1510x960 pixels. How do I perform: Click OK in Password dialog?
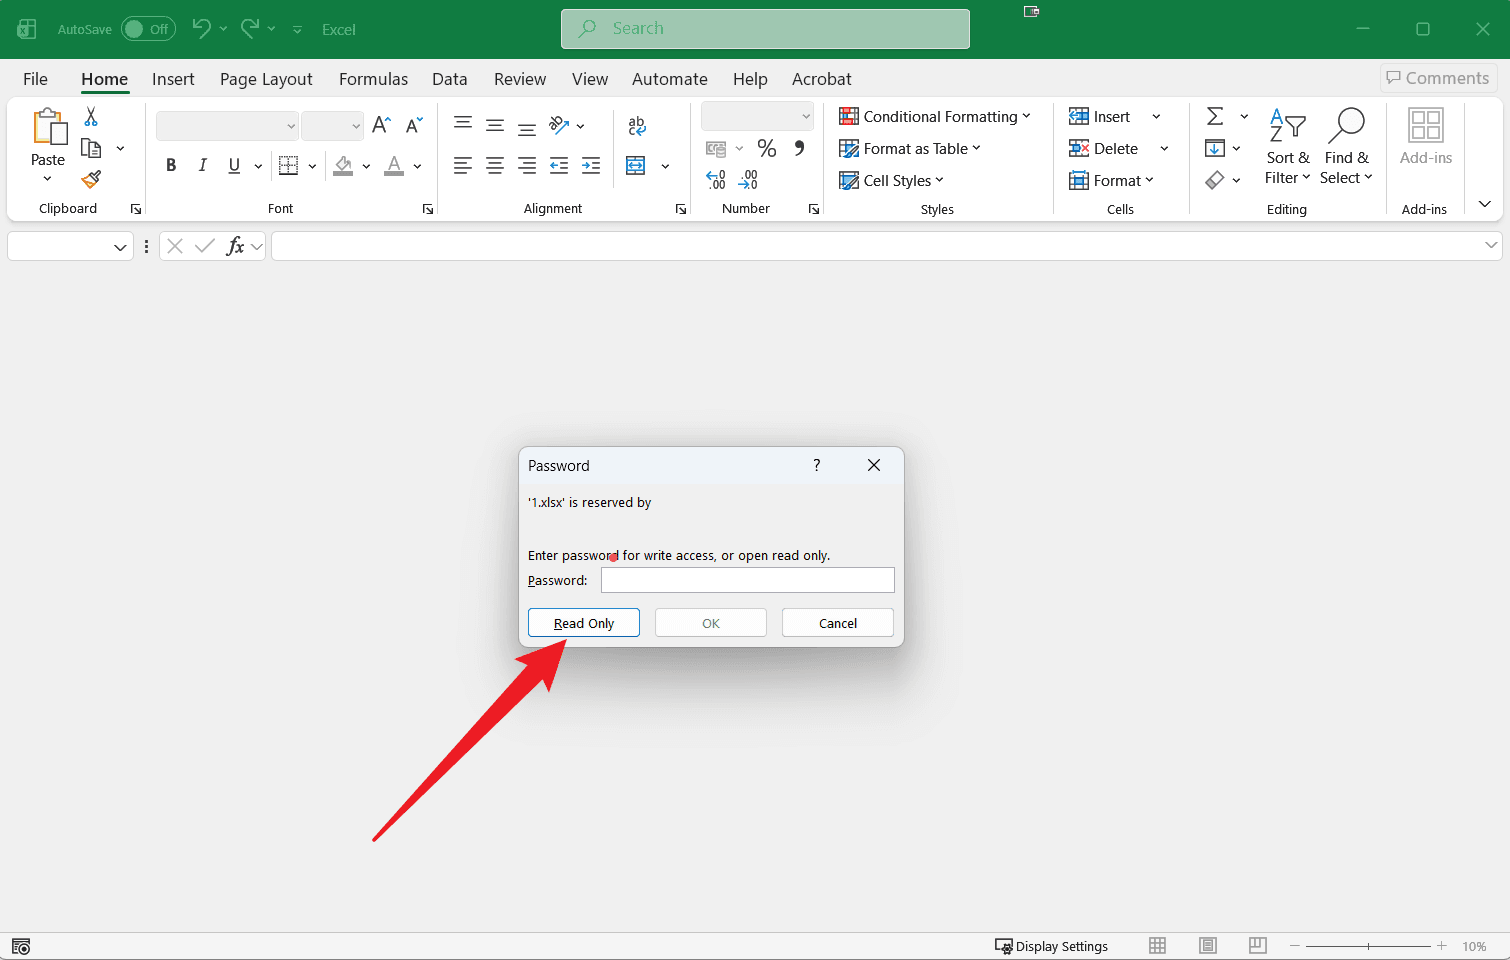click(x=711, y=623)
